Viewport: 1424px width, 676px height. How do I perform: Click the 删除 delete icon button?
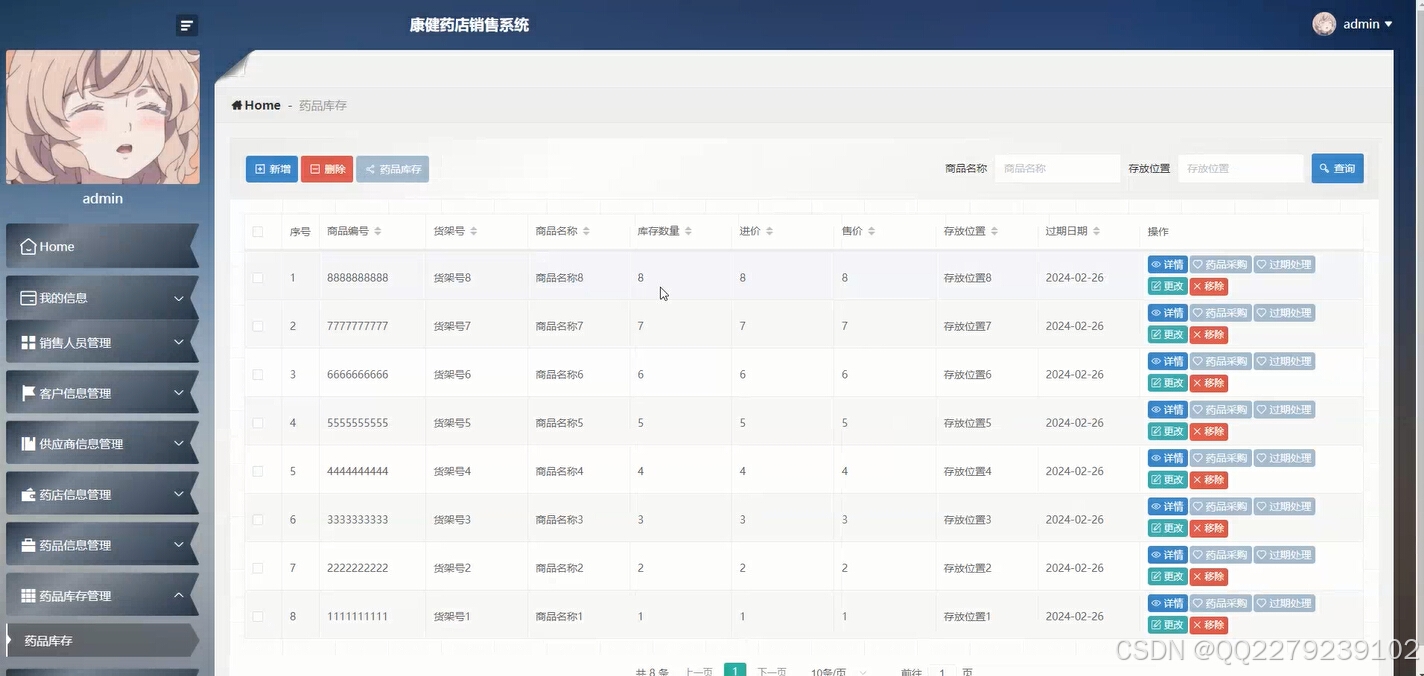tap(326, 168)
